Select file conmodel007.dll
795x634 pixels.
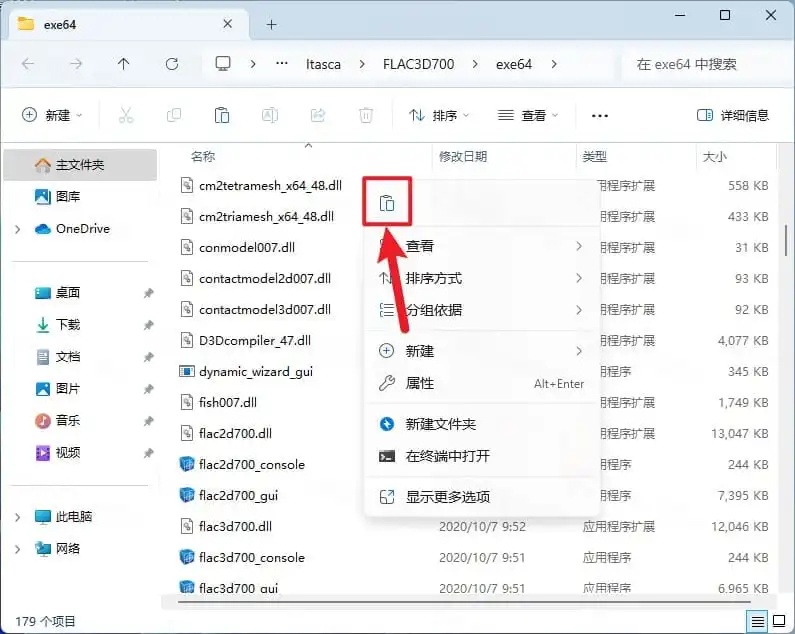(247, 248)
